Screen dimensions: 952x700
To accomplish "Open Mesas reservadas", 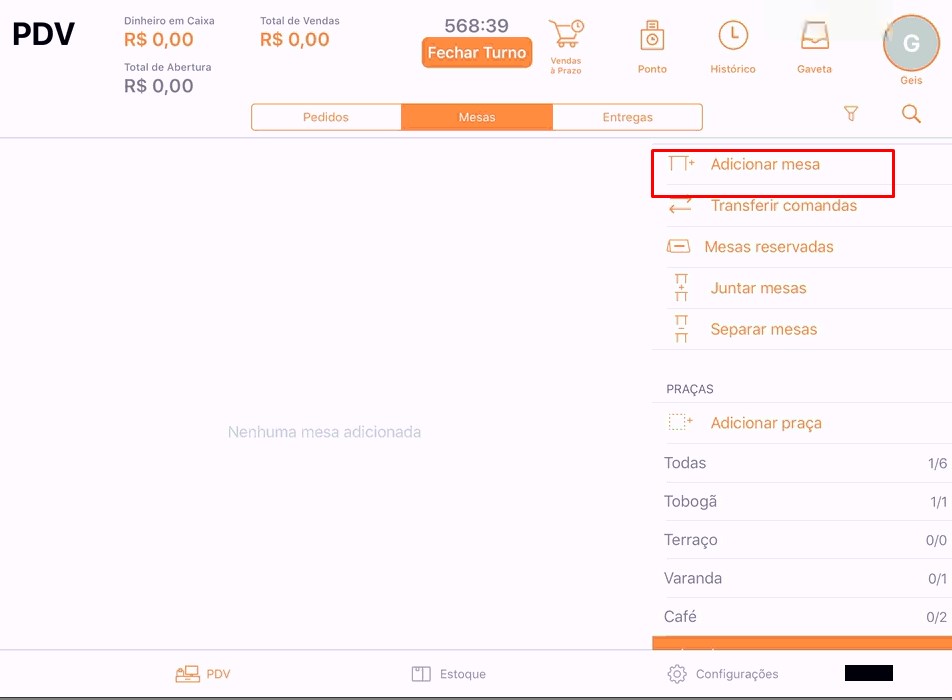I will [769, 246].
